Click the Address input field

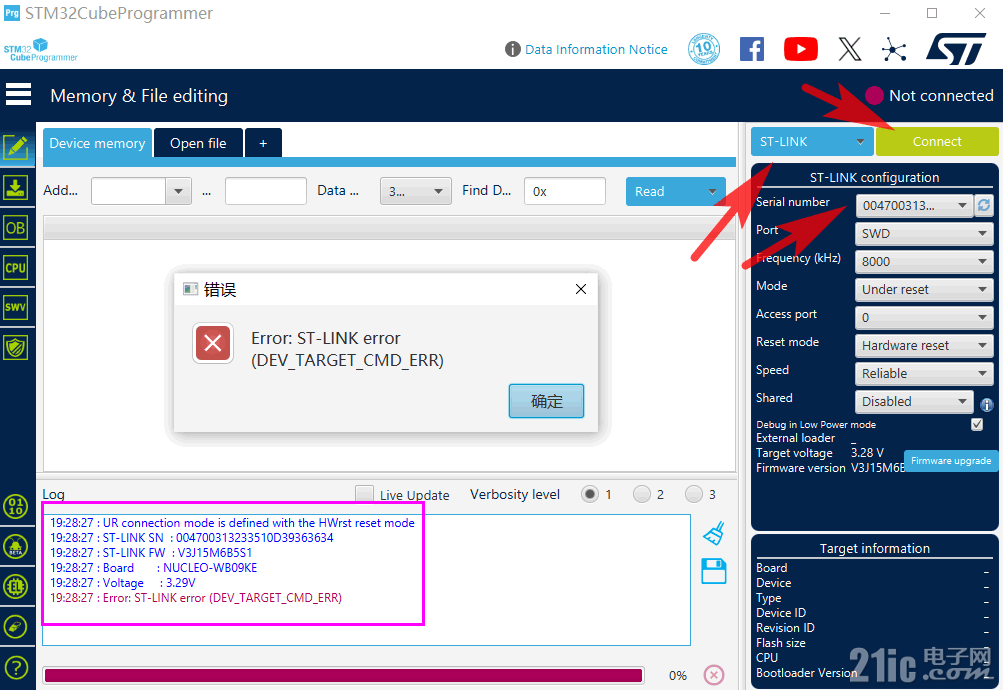[129, 191]
